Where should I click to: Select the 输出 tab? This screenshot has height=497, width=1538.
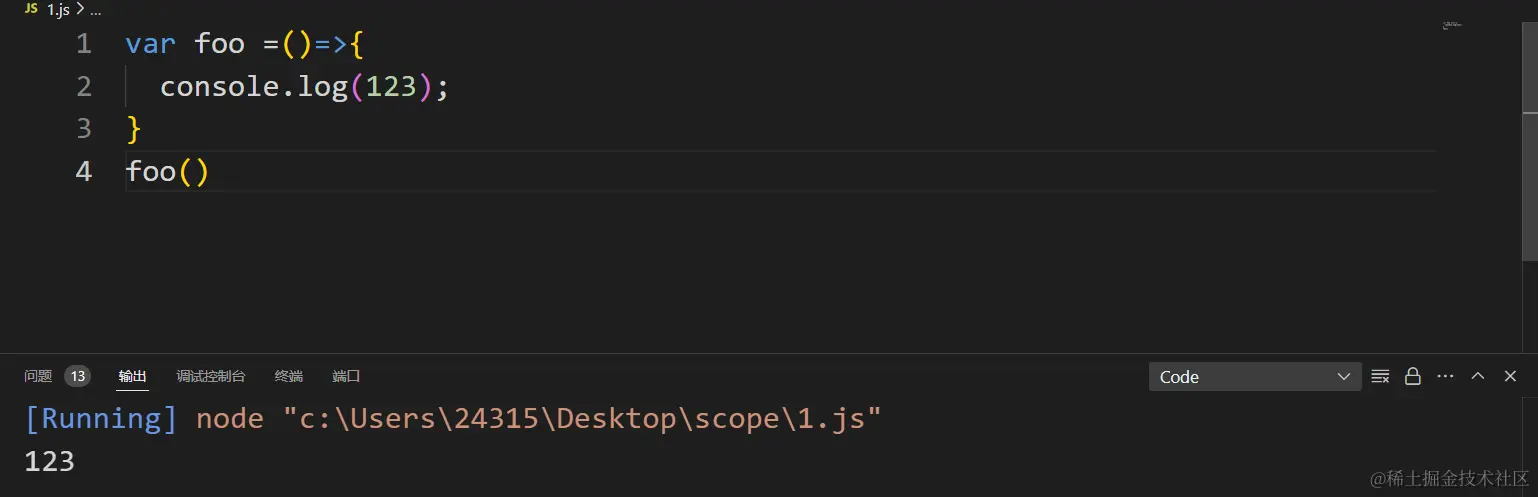point(132,377)
